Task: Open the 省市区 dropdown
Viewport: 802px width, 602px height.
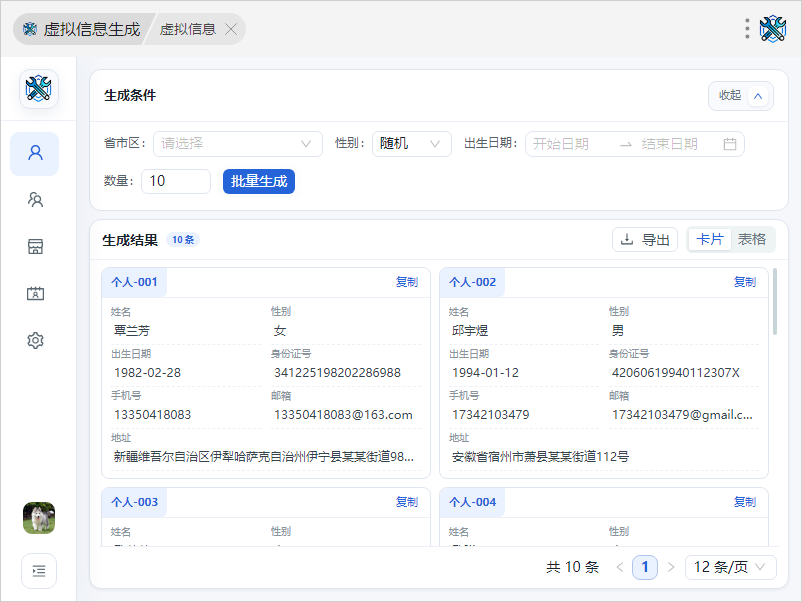Action: [x=238, y=144]
